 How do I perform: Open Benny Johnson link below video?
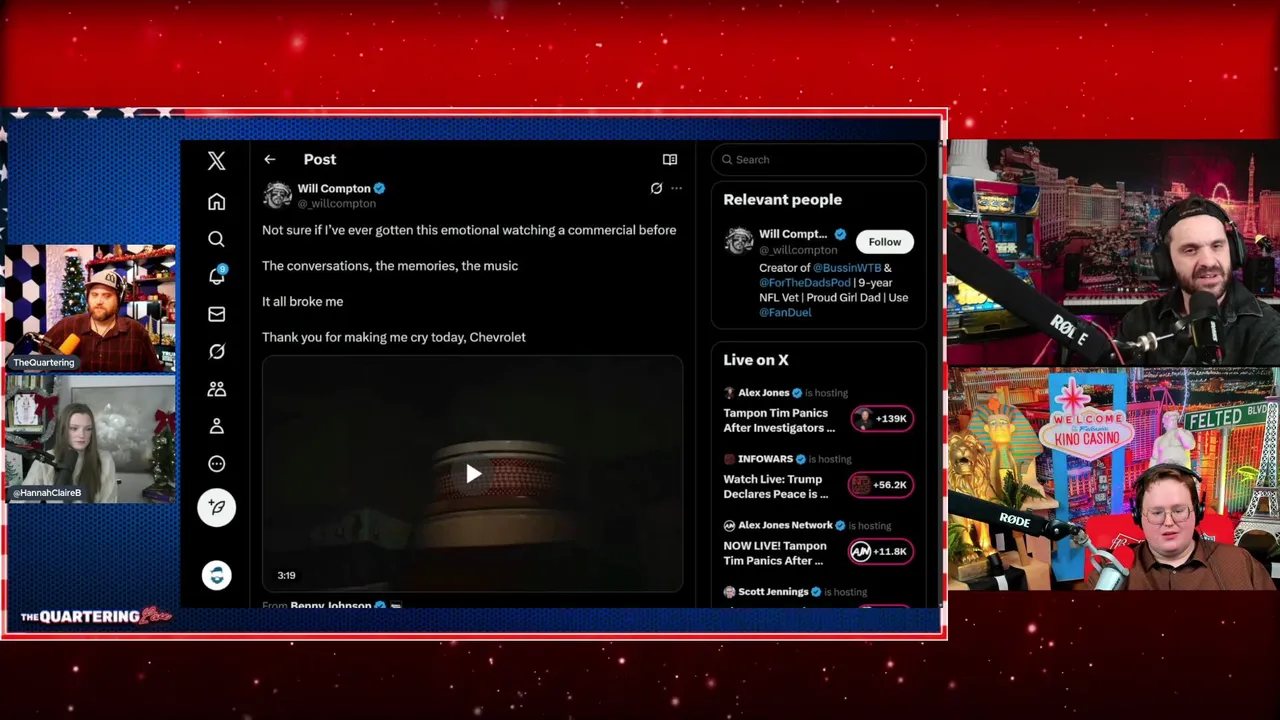[331, 605]
